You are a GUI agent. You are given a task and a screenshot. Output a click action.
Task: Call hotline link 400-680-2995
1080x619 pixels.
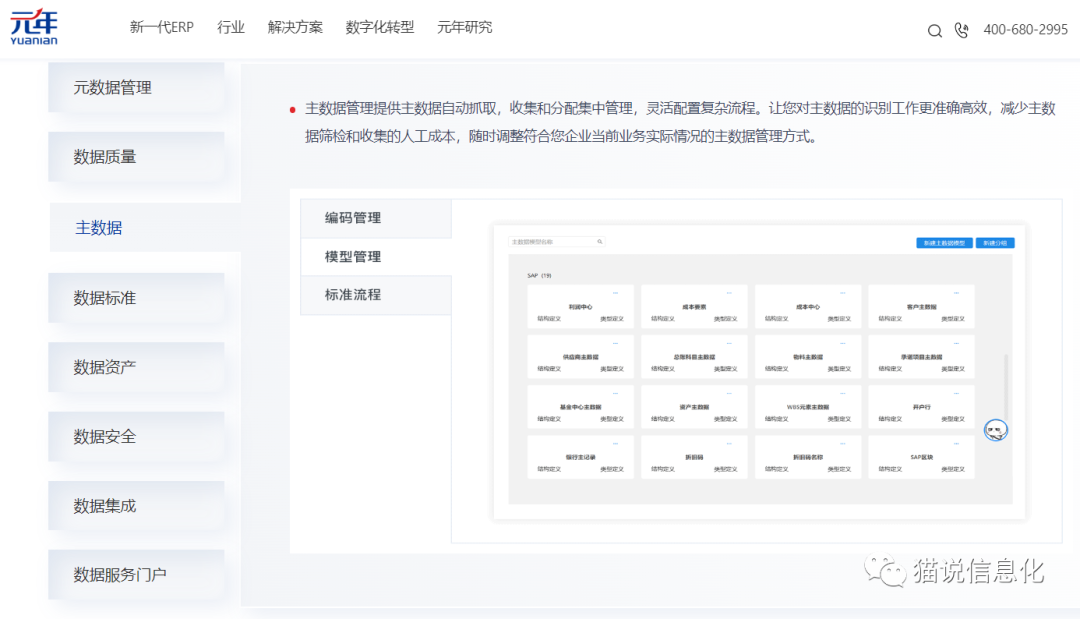pyautogui.click(x=1025, y=30)
